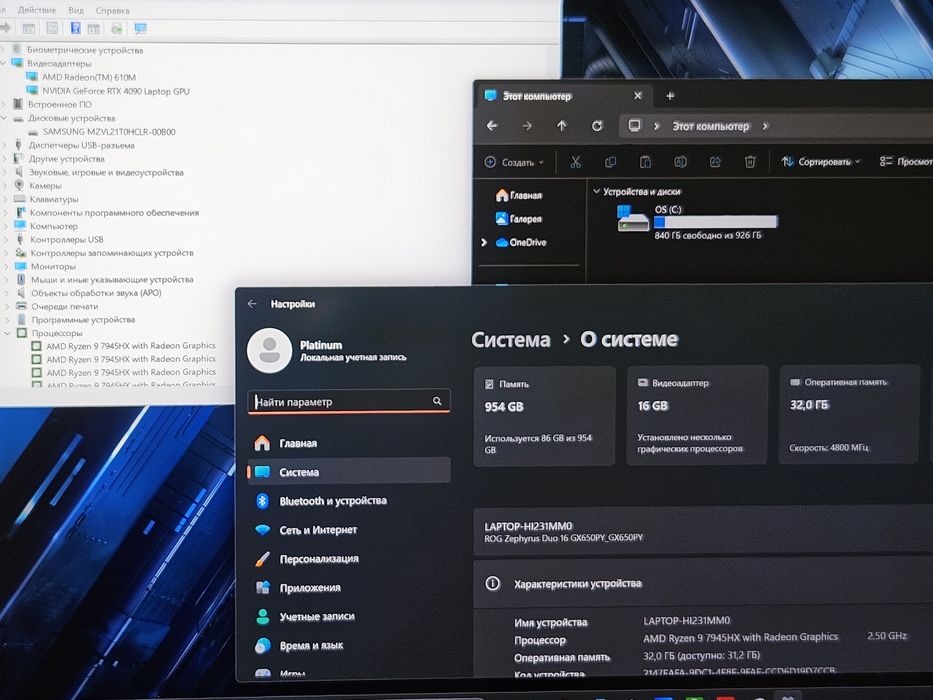The image size is (933, 700).
Task: Go up one folder level in Explorer
Action: (562, 126)
